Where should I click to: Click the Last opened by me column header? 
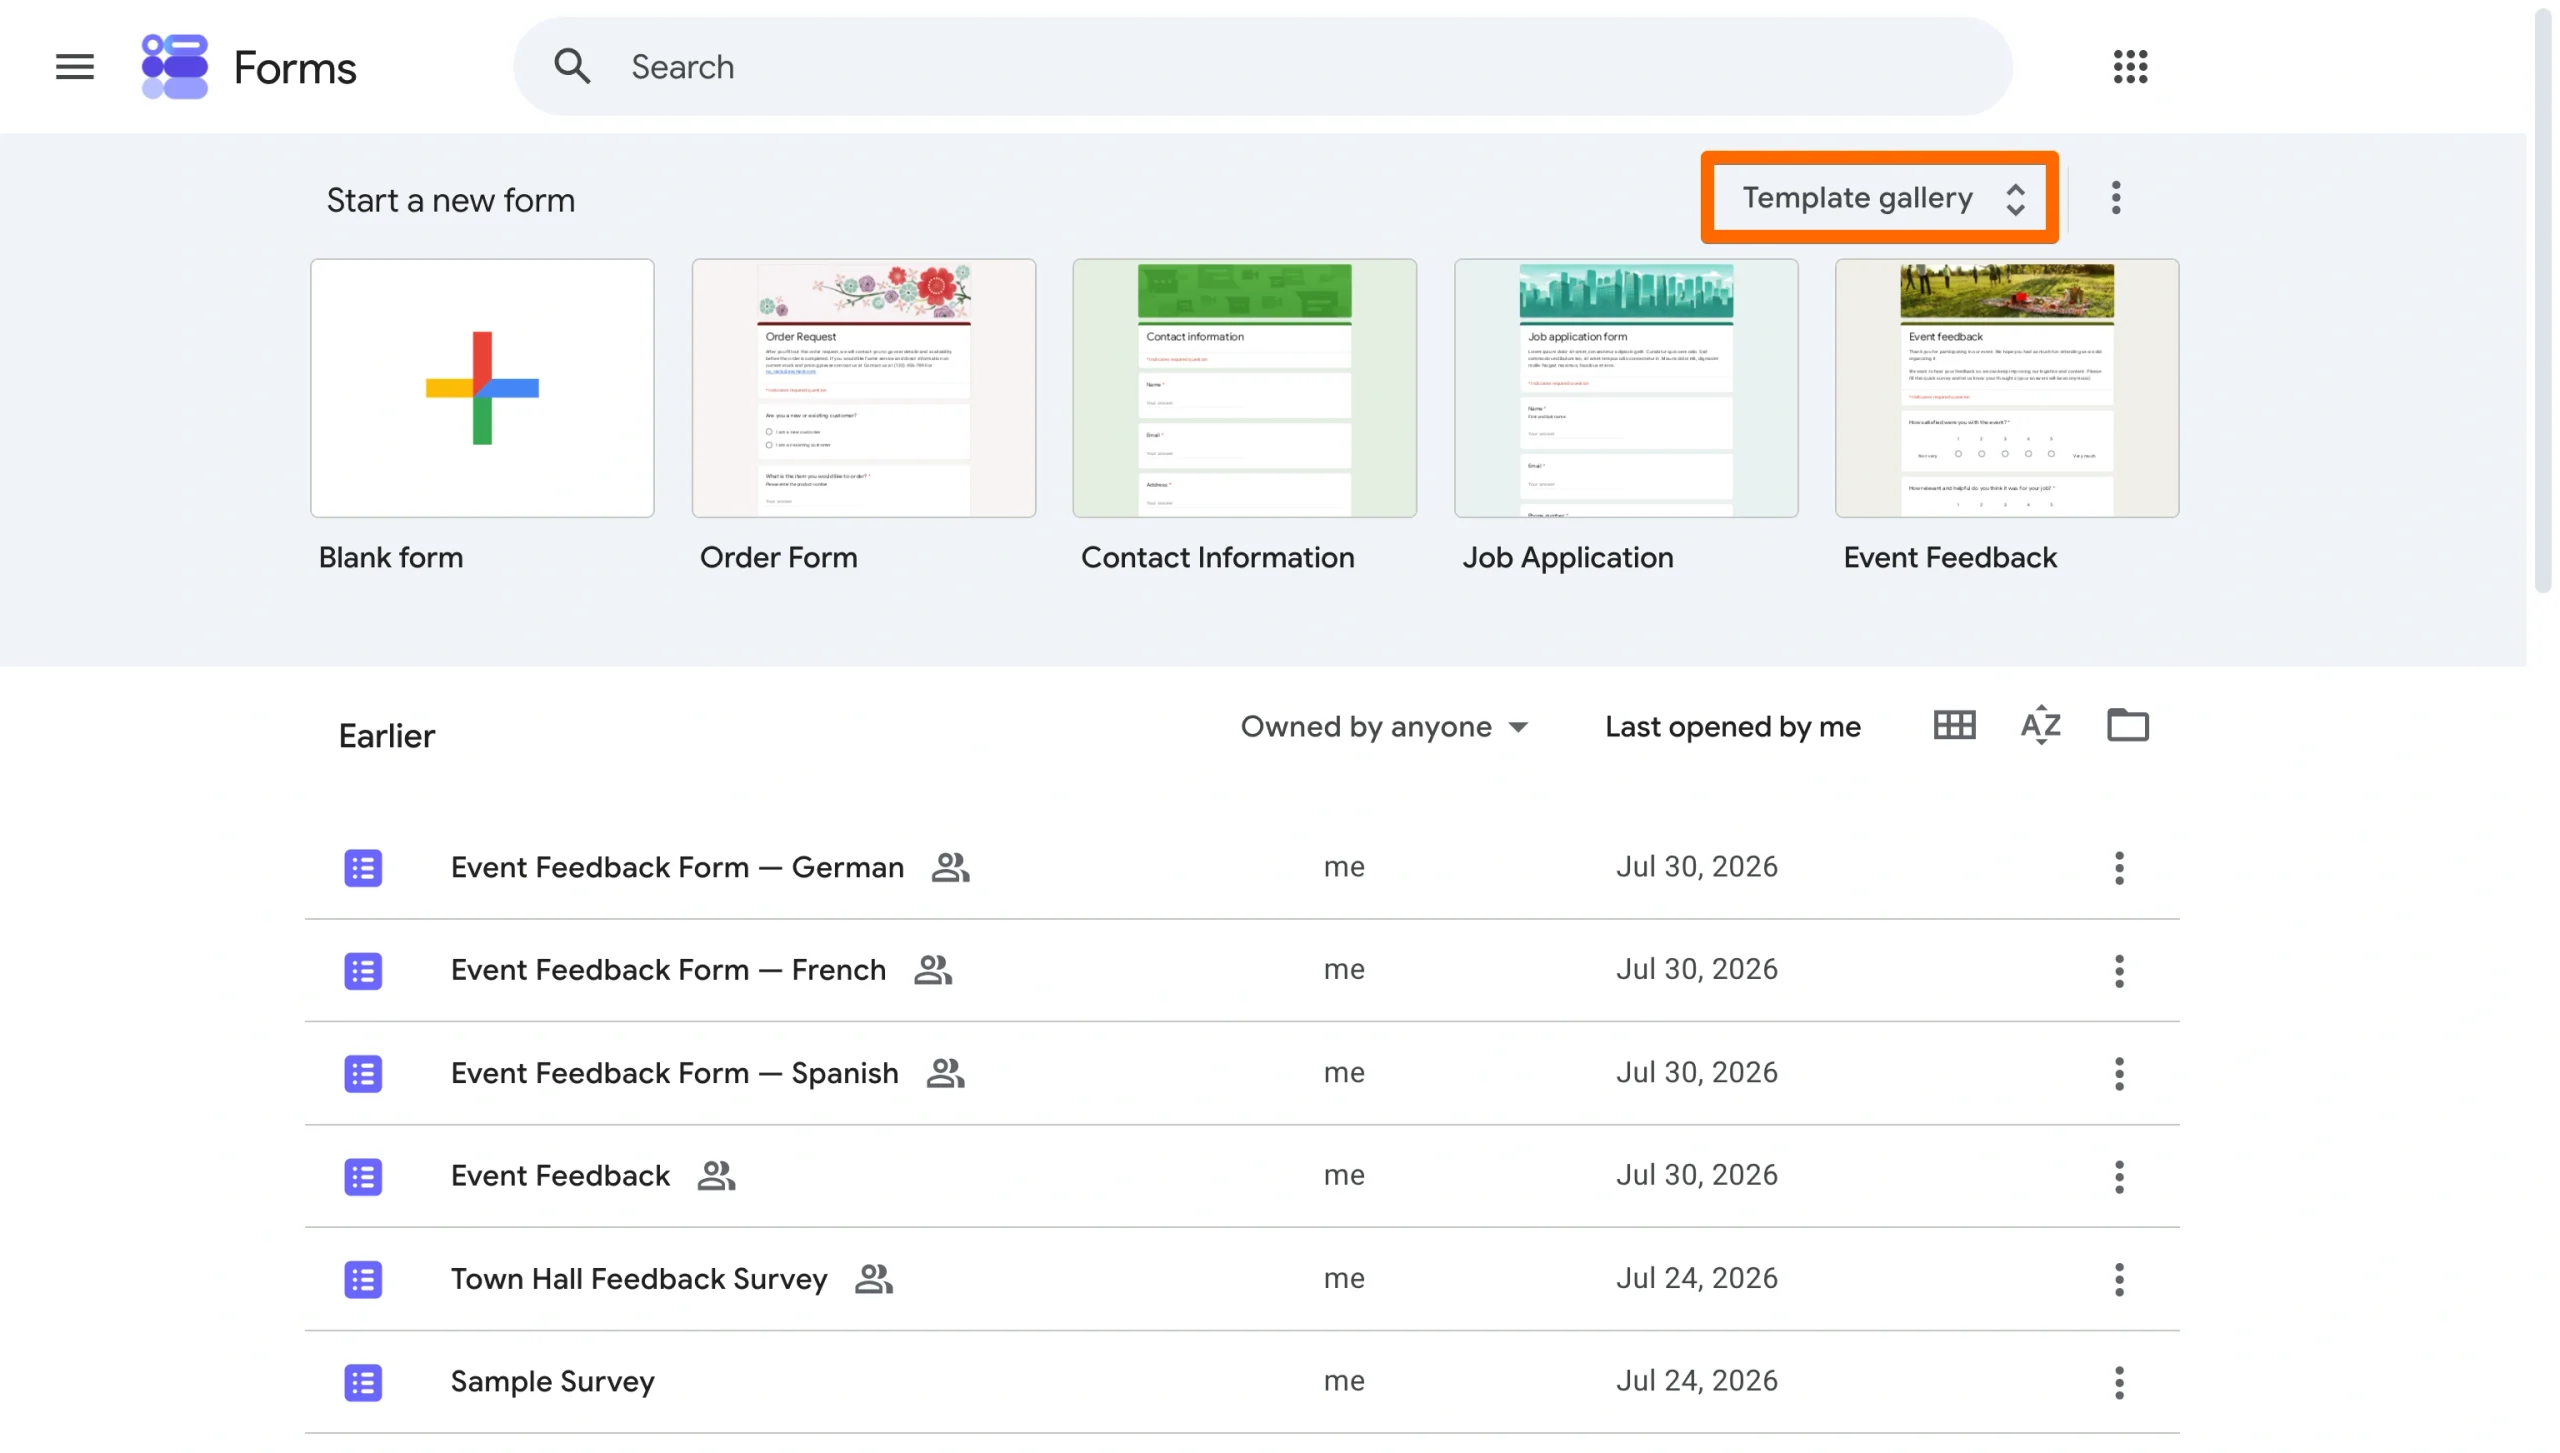click(x=1732, y=727)
